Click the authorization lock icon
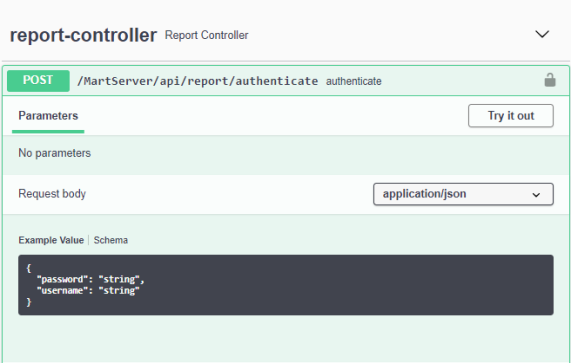571x363 pixels. [550, 80]
